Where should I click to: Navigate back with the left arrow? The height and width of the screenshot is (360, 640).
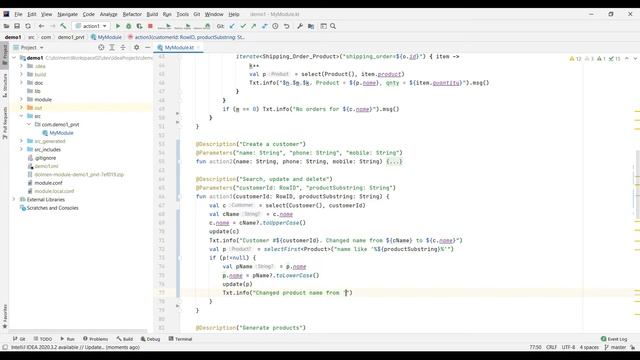[41, 26]
